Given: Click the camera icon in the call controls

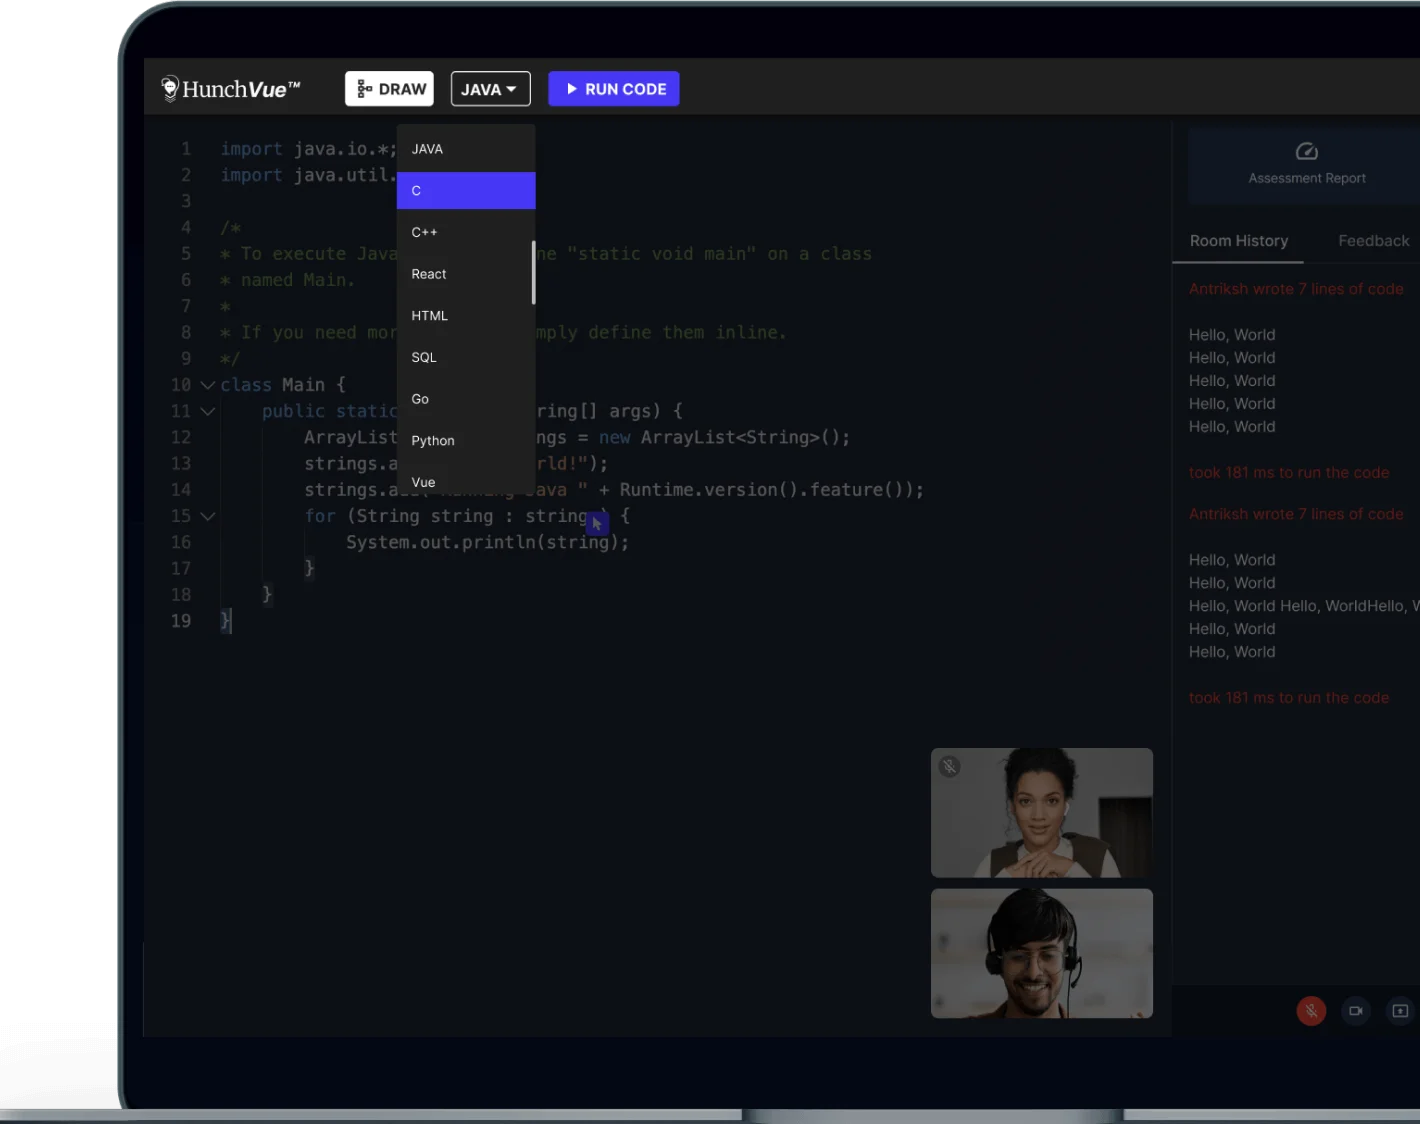Looking at the screenshot, I should click(x=1356, y=1011).
